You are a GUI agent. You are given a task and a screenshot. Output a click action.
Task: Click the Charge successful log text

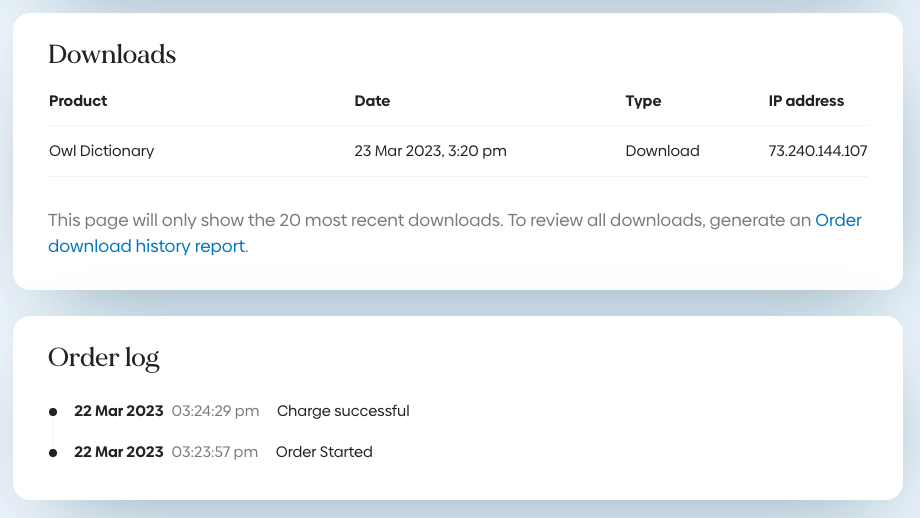(x=343, y=411)
